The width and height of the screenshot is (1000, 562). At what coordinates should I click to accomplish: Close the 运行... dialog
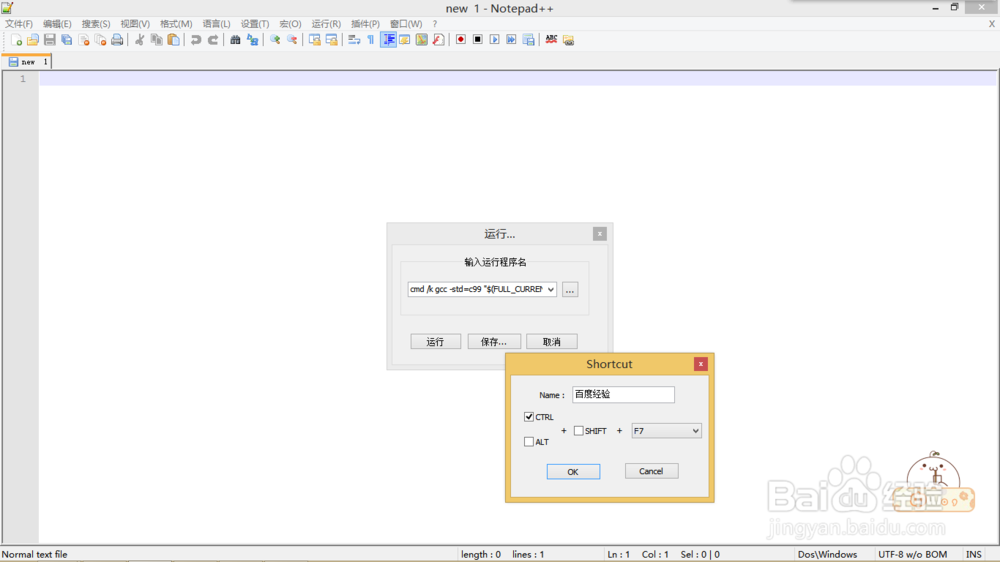[599, 234]
